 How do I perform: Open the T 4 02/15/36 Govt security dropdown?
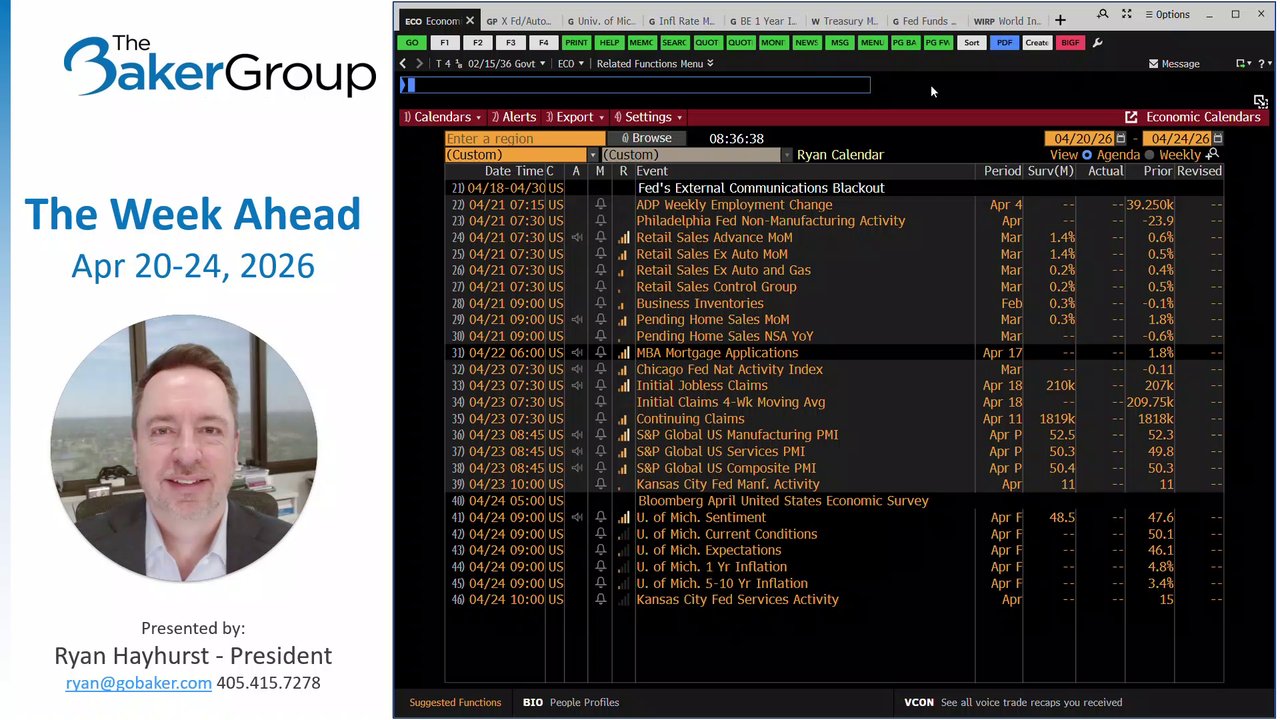491,64
